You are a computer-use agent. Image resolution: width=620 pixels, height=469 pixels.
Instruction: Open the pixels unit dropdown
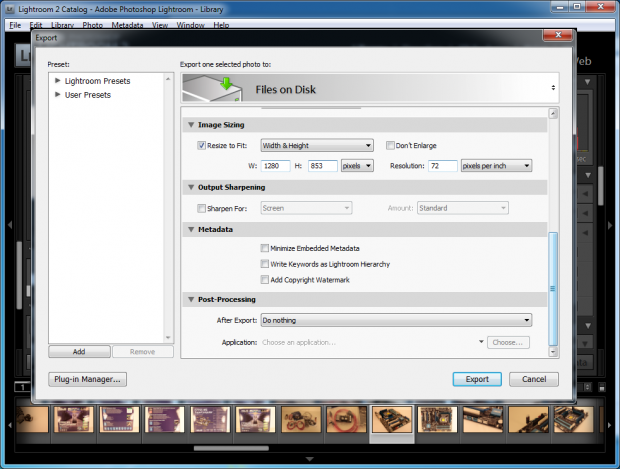pos(357,166)
